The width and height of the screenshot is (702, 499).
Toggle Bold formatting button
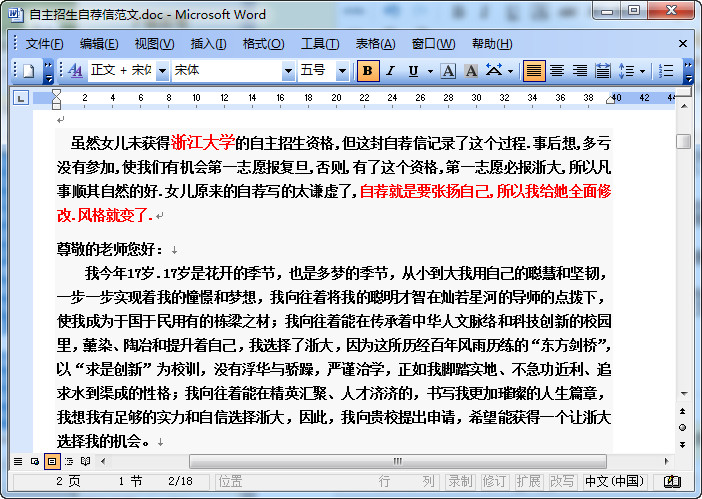(x=368, y=71)
